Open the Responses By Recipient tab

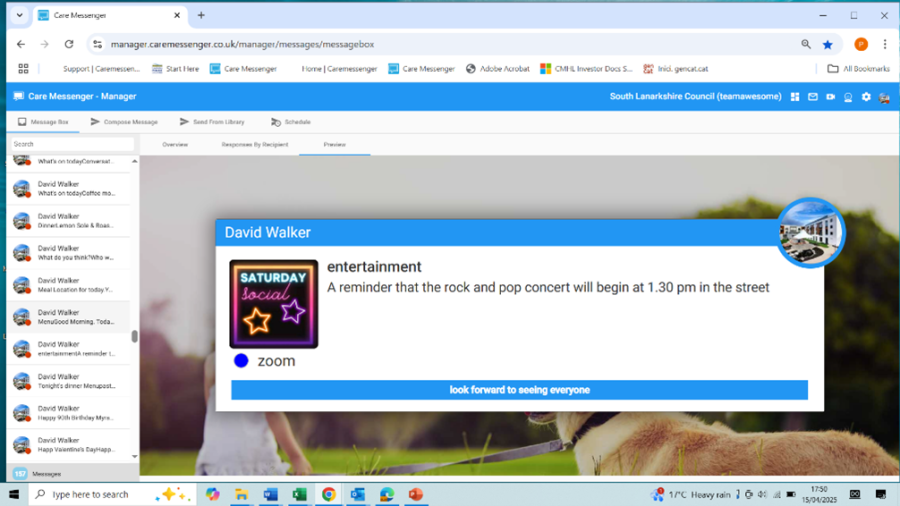pos(254,145)
